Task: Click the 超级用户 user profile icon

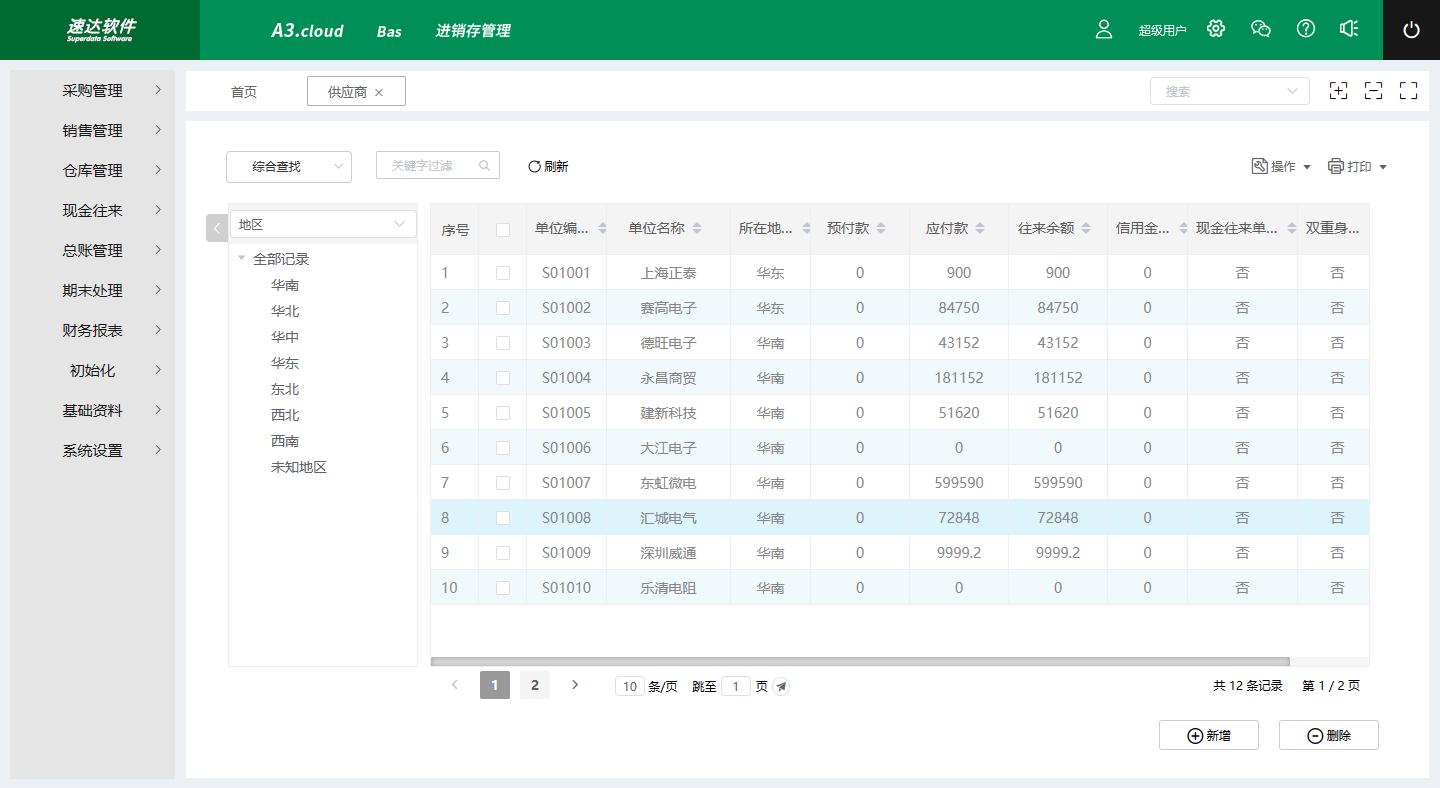Action: 1103,30
